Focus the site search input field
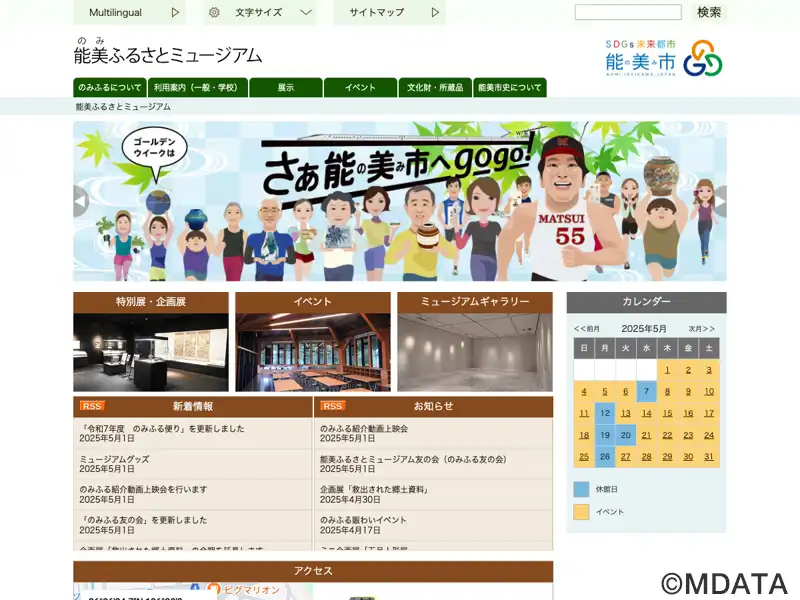 pos(628,12)
